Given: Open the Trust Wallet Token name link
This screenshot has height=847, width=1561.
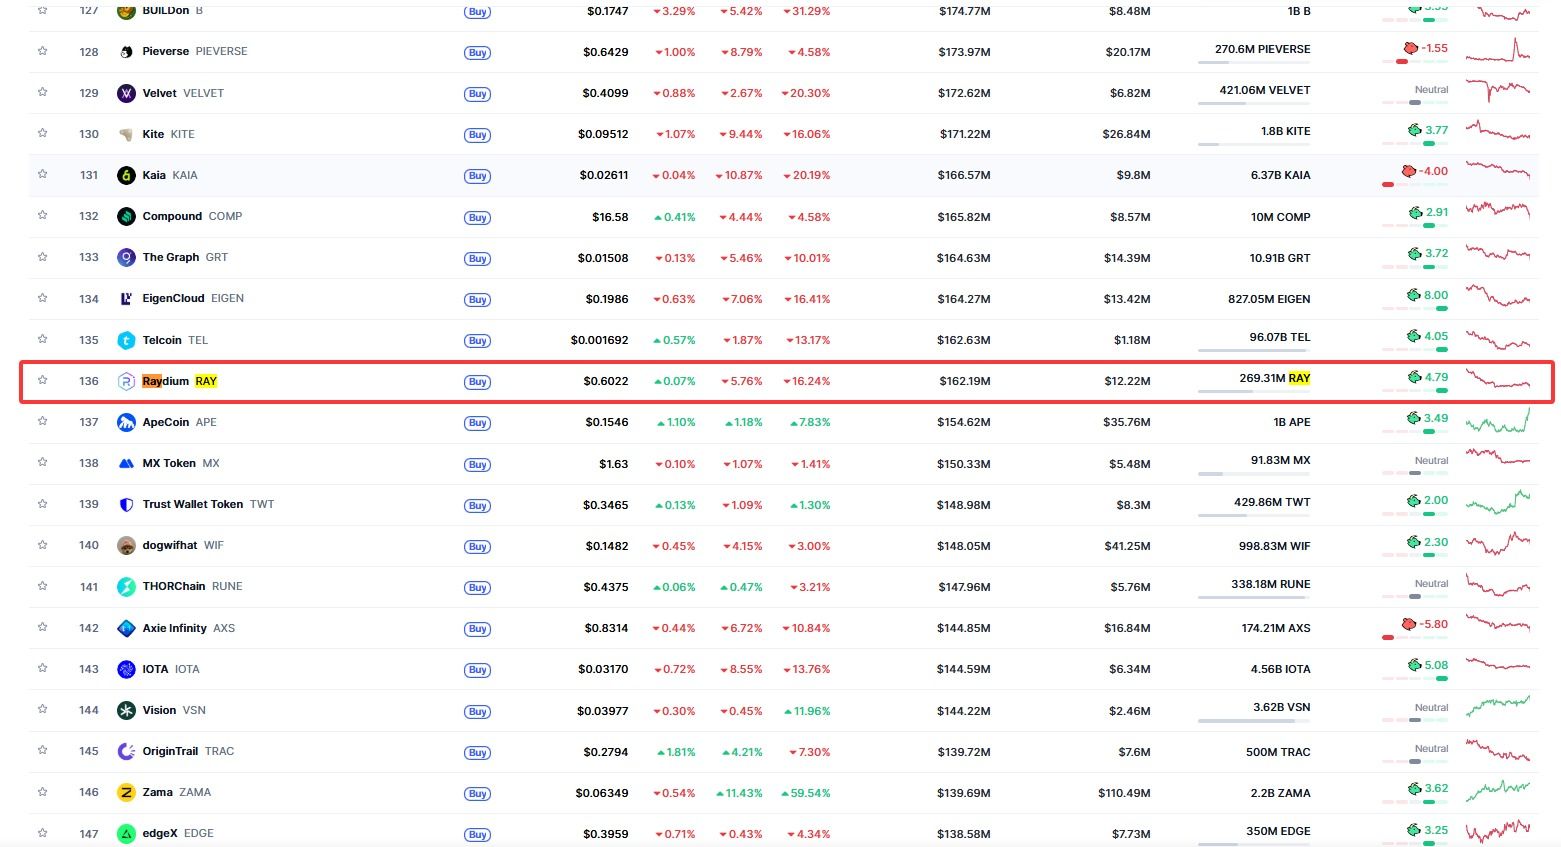Looking at the screenshot, I should pos(193,504).
